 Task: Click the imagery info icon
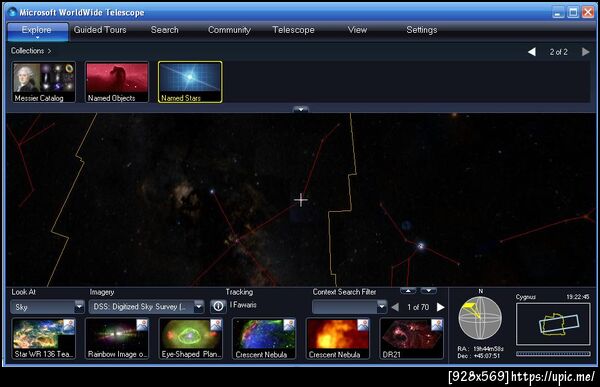click(218, 306)
